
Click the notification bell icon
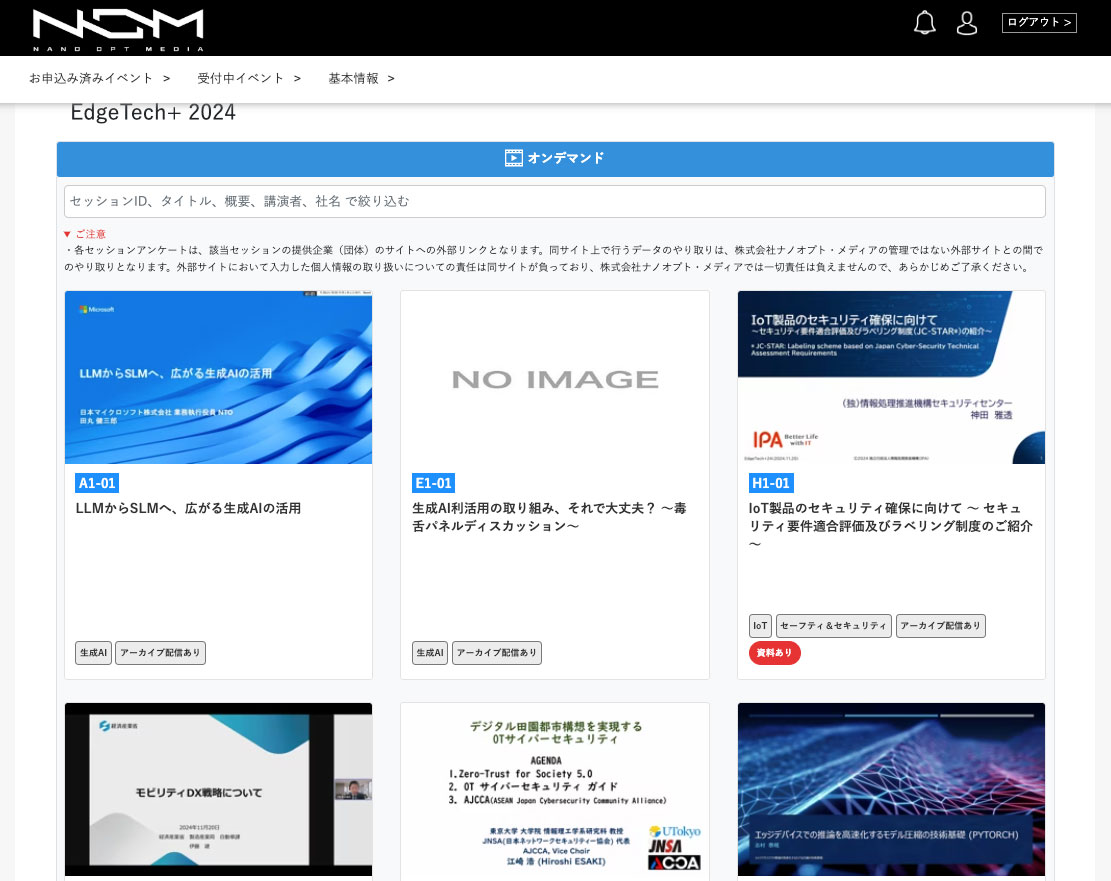point(925,23)
